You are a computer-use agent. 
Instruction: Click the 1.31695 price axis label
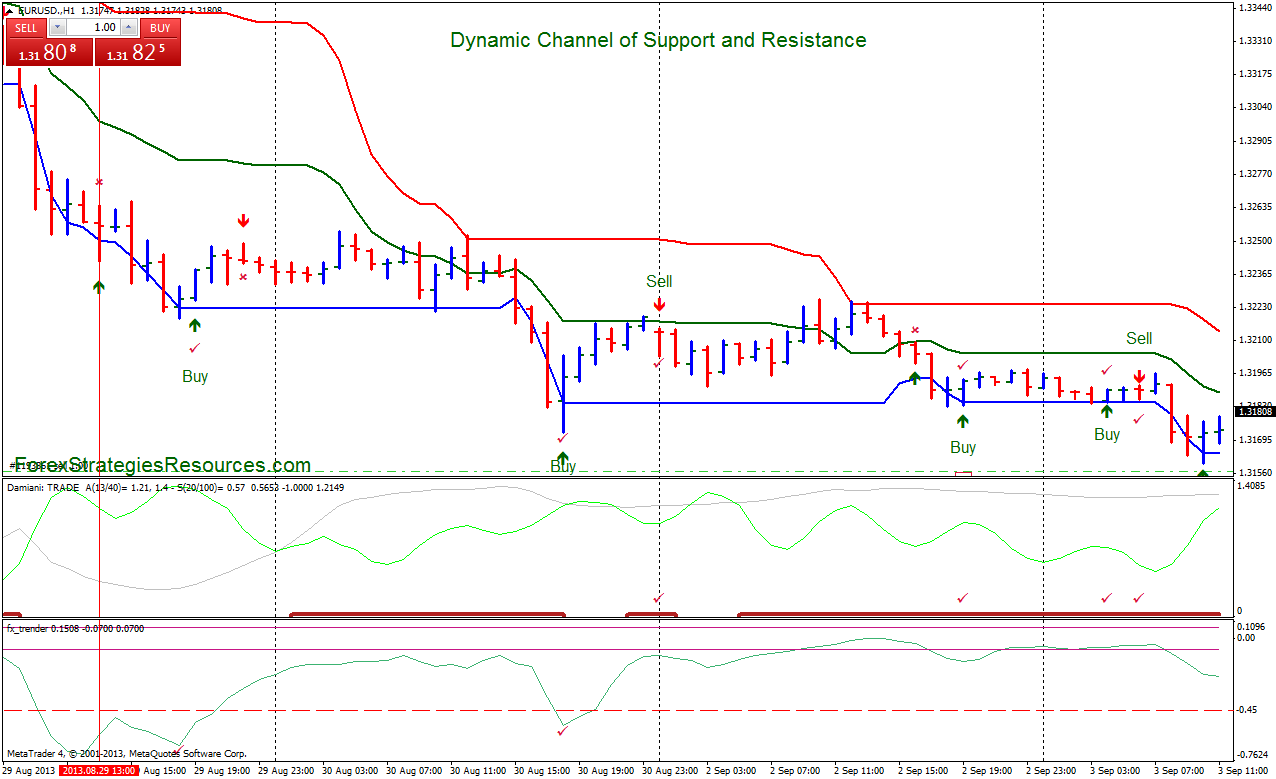[1254, 440]
